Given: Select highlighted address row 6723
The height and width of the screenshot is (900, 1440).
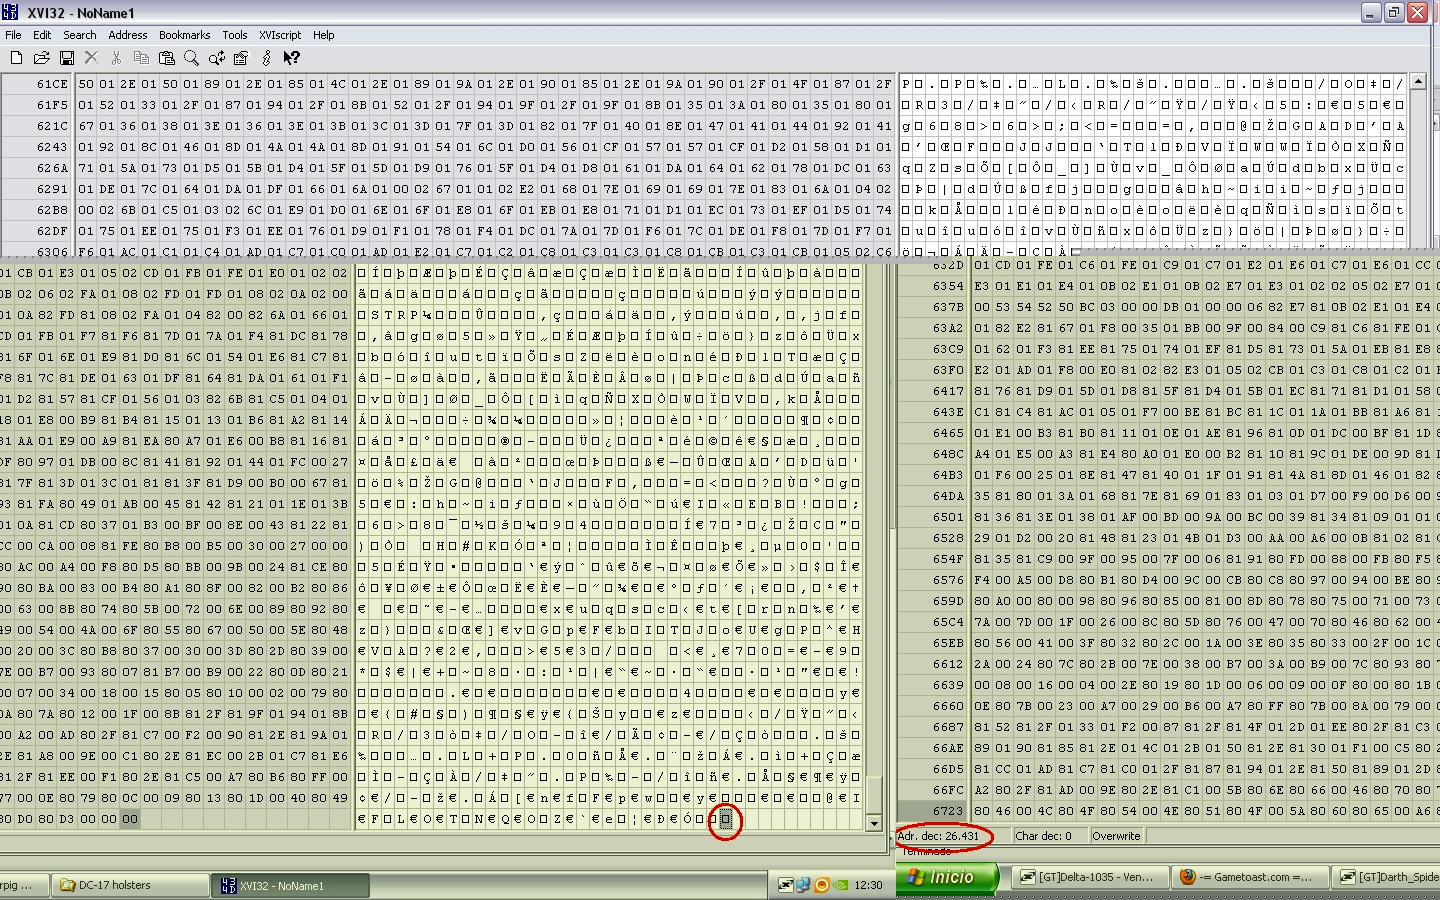Looking at the screenshot, I should pos(934,811).
